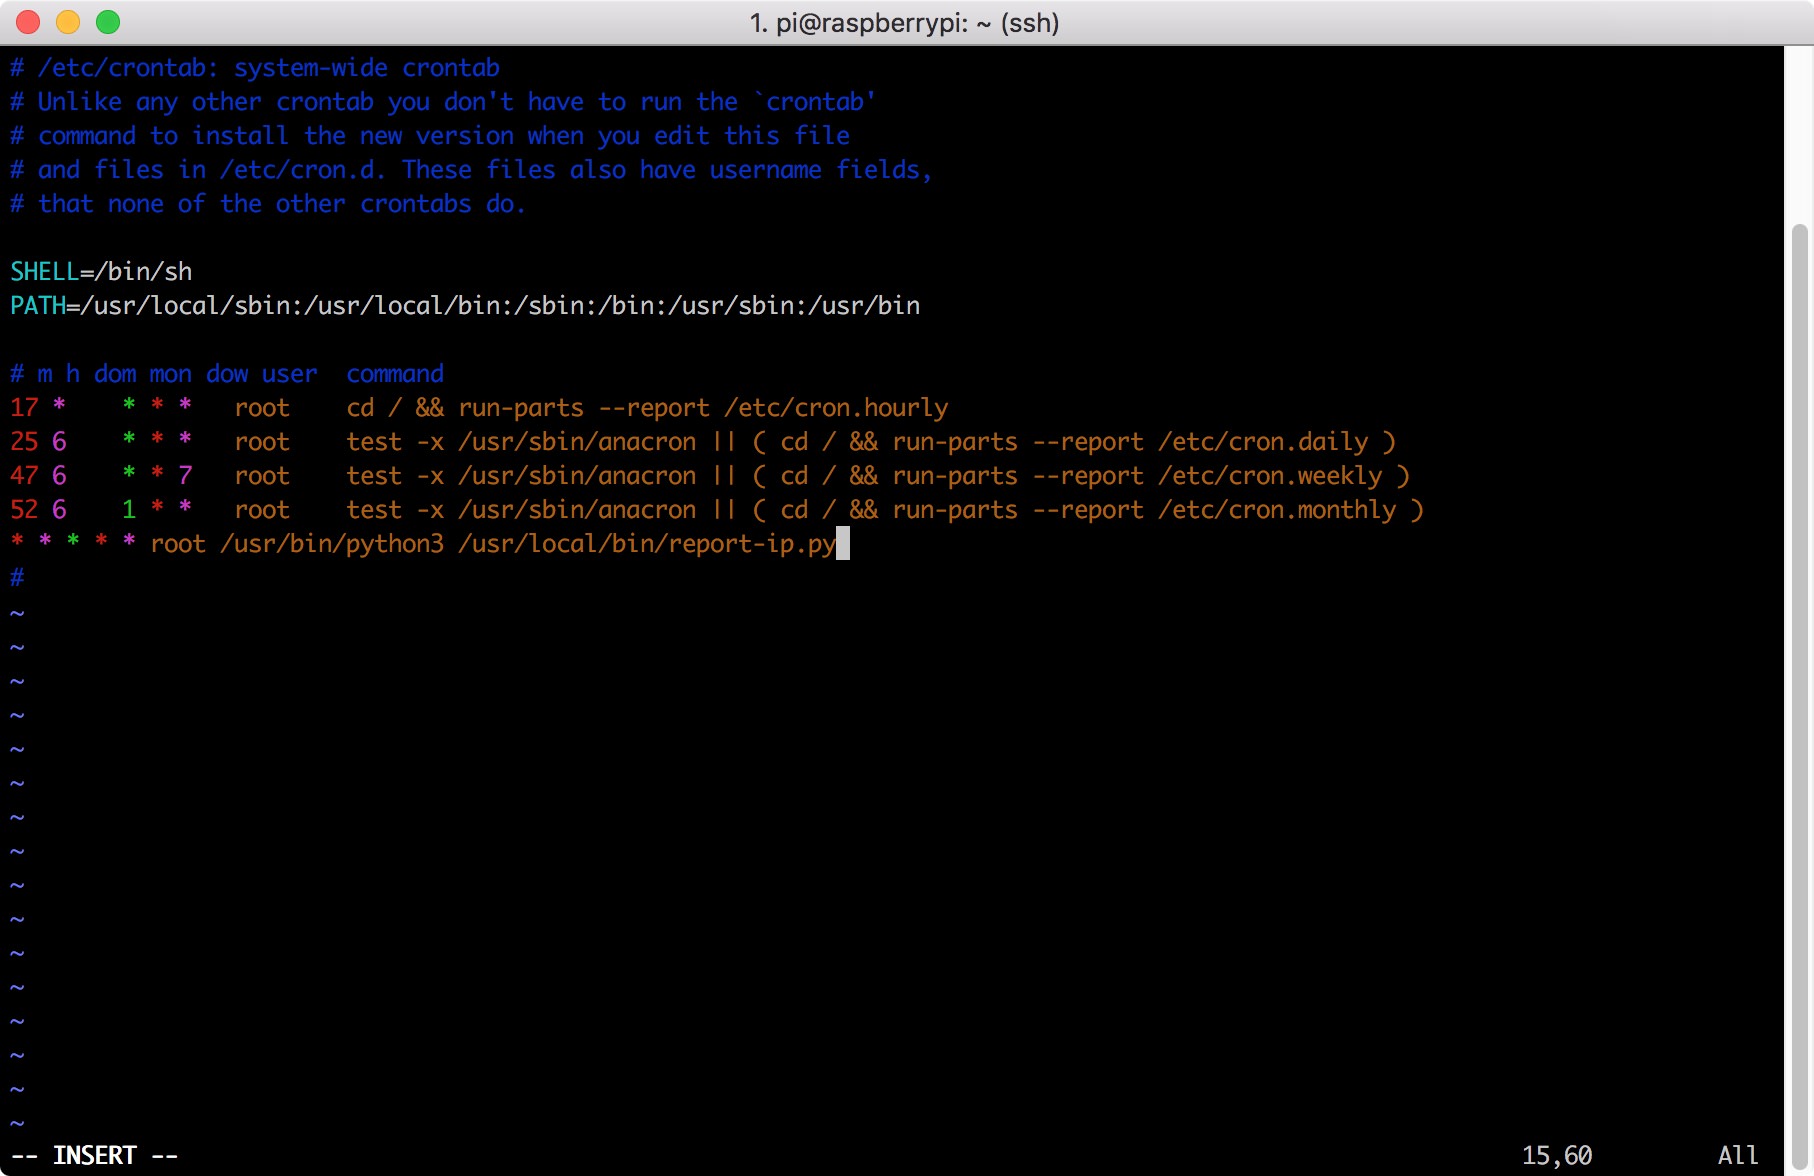This screenshot has width=1814, height=1176.
Task: Click the 'dow' column header comment
Action: 227,374
